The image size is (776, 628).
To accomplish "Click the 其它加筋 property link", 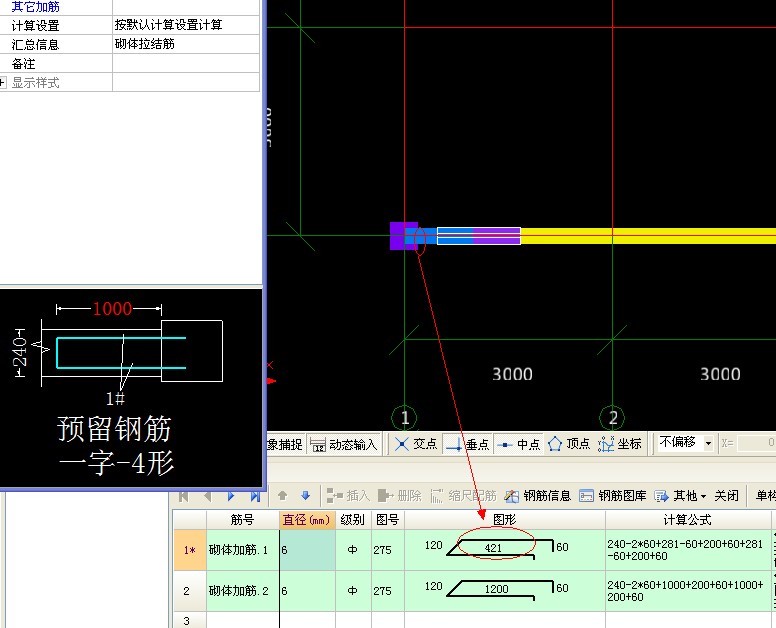I will click(x=35, y=7).
